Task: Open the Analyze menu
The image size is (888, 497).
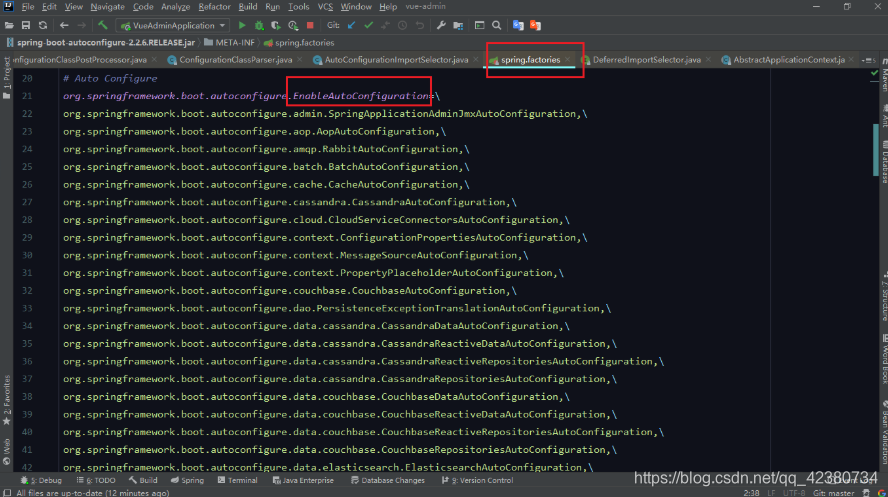Action: 176,7
